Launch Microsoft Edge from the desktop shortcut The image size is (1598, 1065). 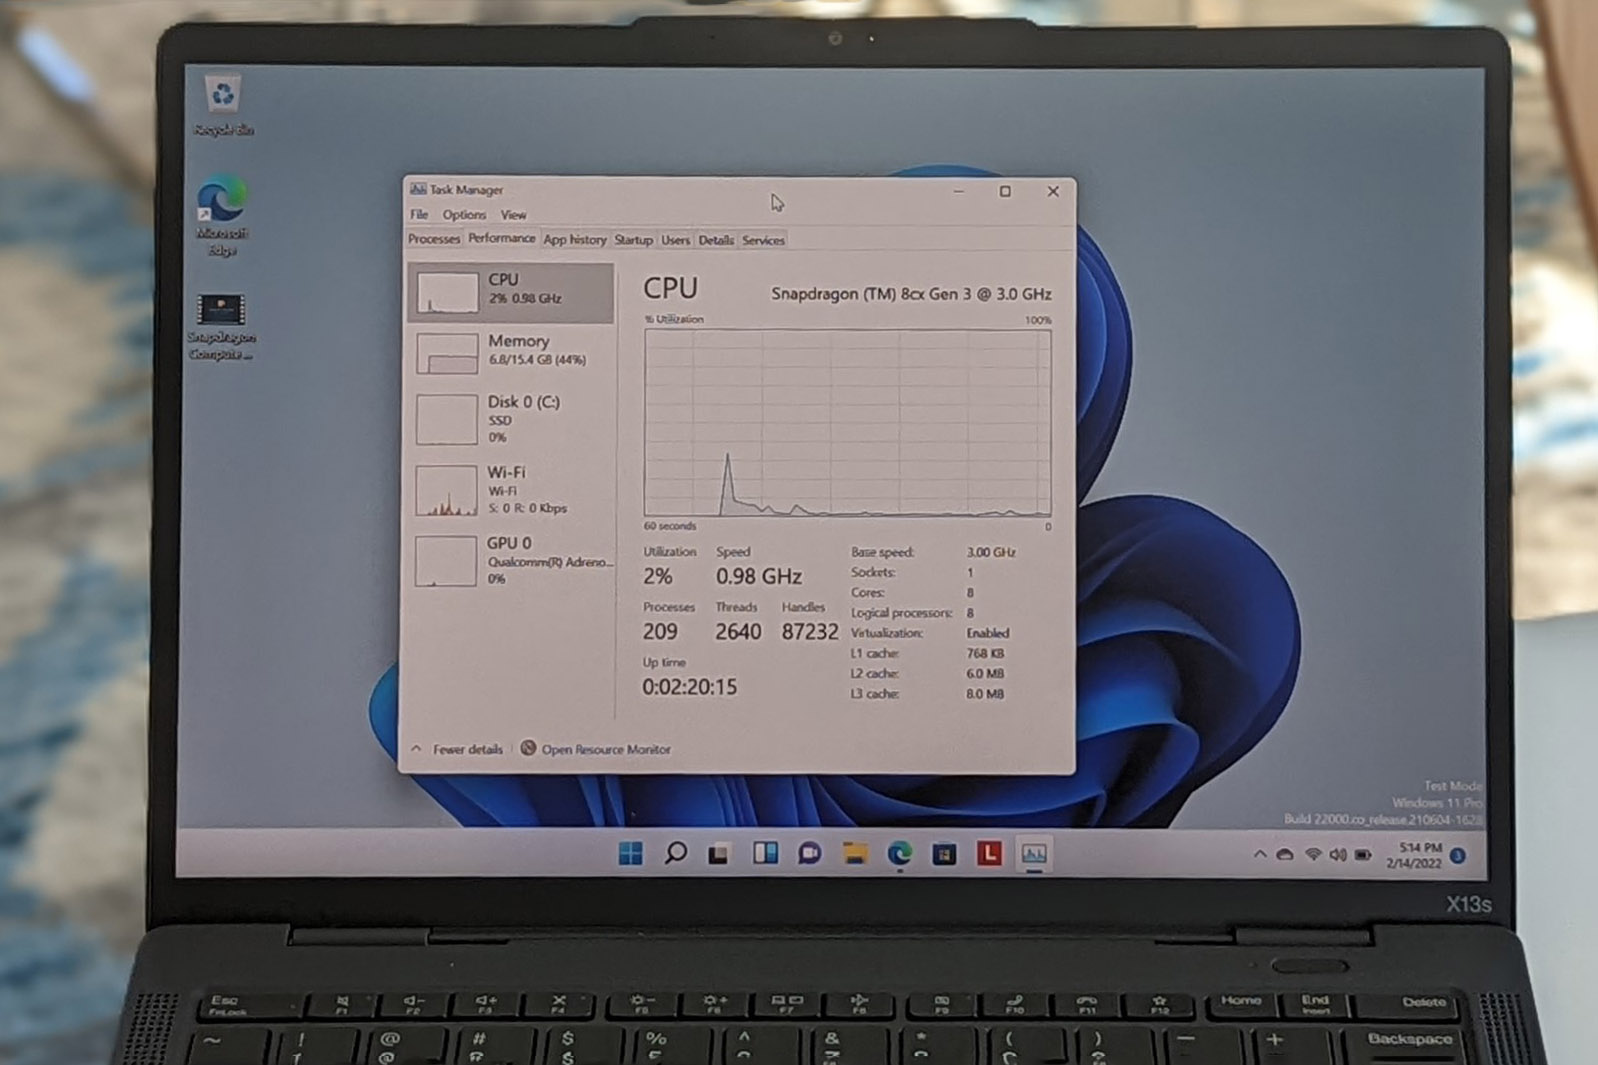tap(221, 216)
